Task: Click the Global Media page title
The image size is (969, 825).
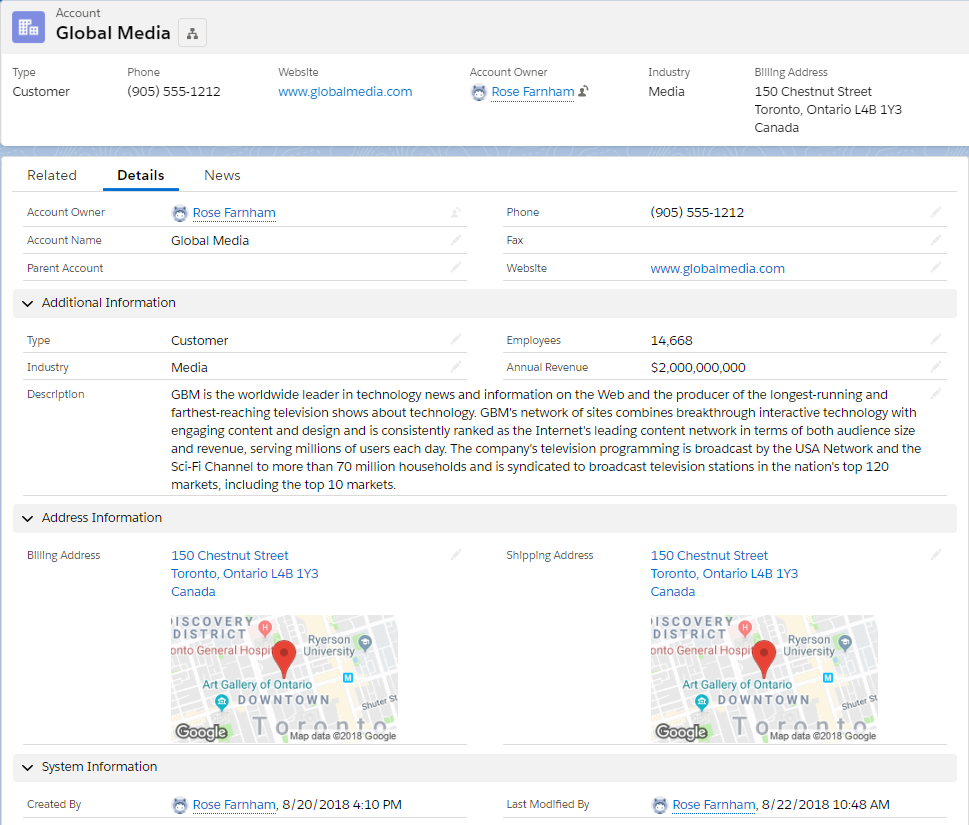Action: pos(113,33)
